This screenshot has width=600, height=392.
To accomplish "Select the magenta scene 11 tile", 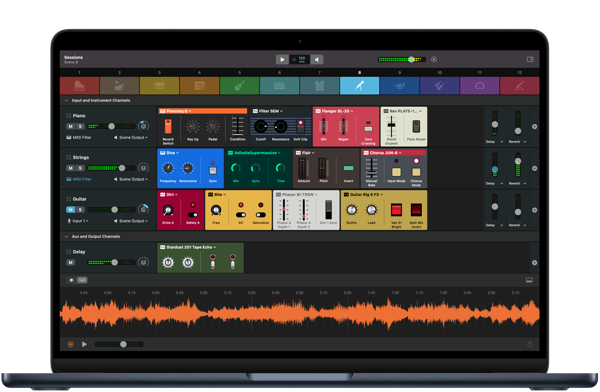I will 479,85.
